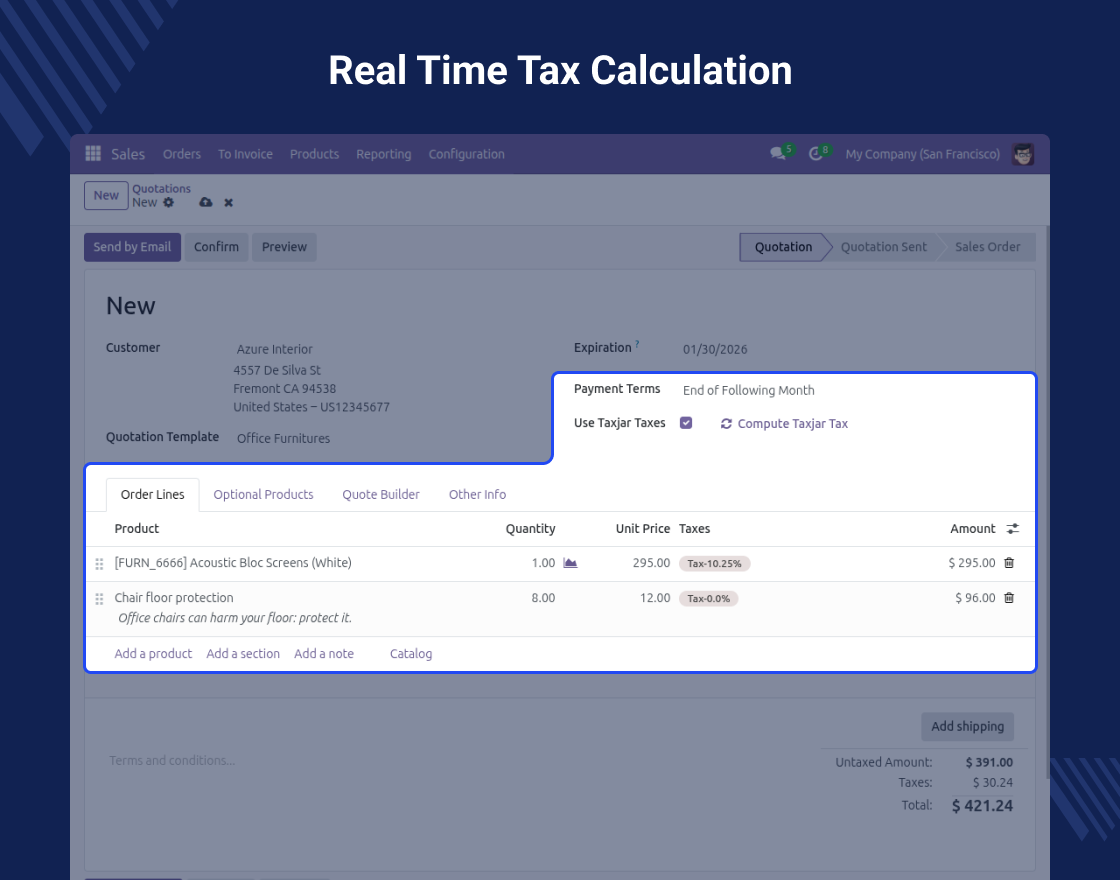Click the Quantity column header

click(x=530, y=529)
